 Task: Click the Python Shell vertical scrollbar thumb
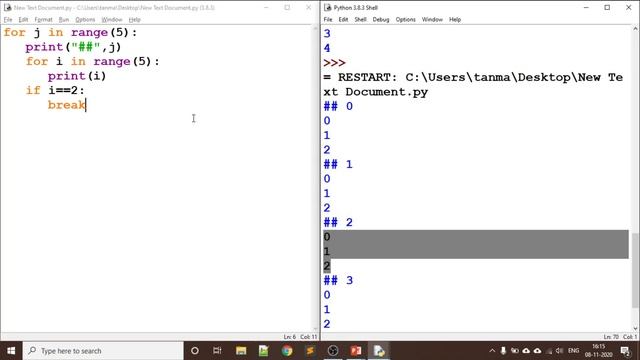635,270
